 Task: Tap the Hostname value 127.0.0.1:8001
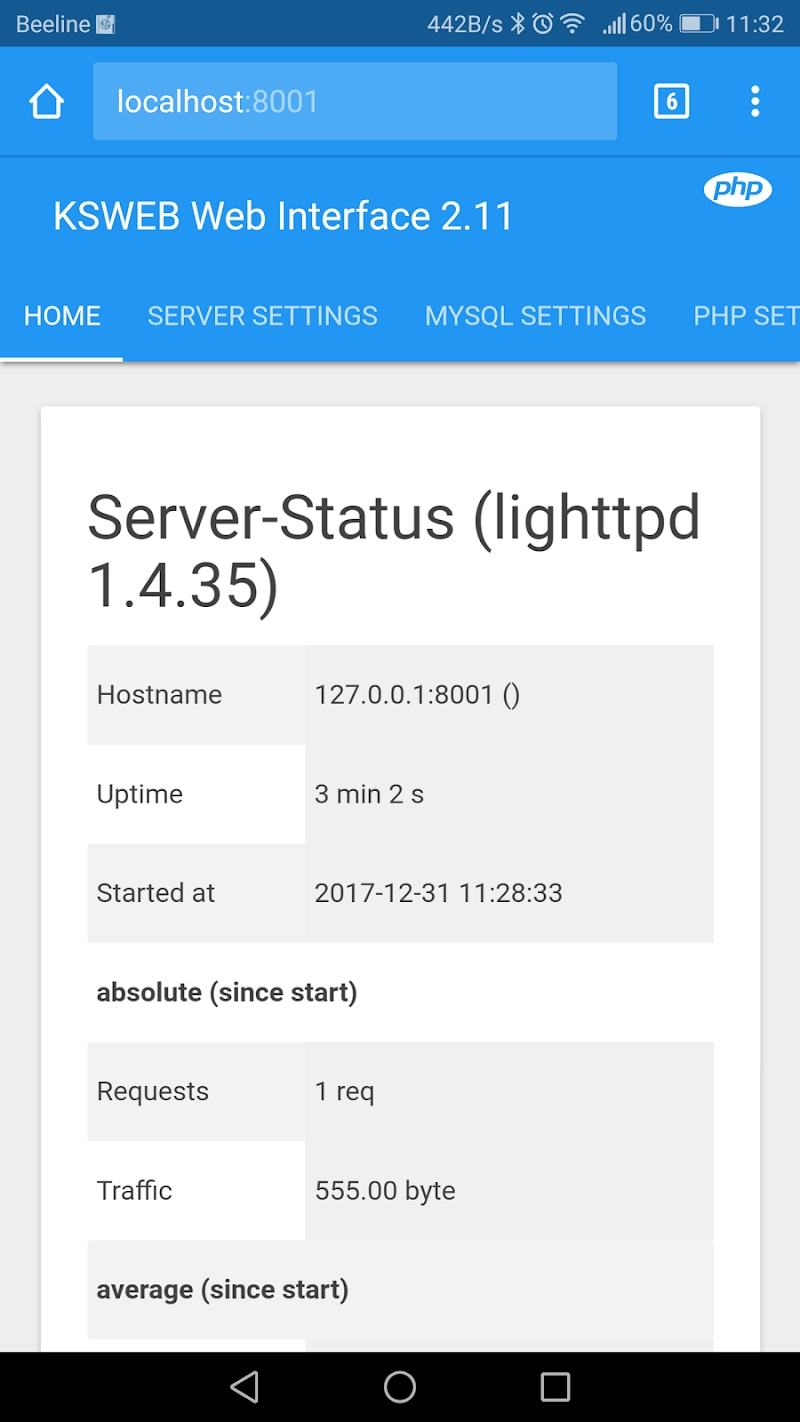pos(417,694)
